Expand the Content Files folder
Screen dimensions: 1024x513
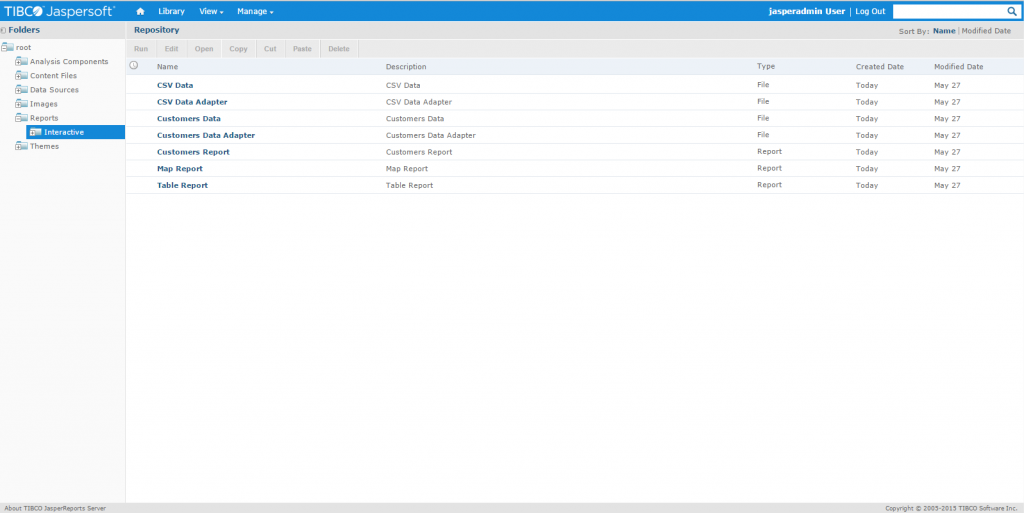(x=18, y=76)
